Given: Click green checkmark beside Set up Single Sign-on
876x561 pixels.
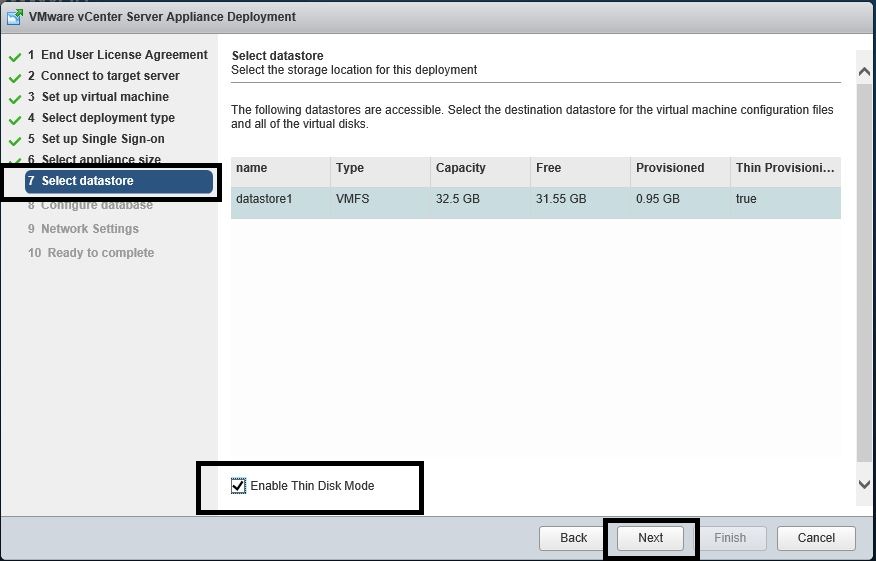Looking at the screenshot, I should pos(15,141).
